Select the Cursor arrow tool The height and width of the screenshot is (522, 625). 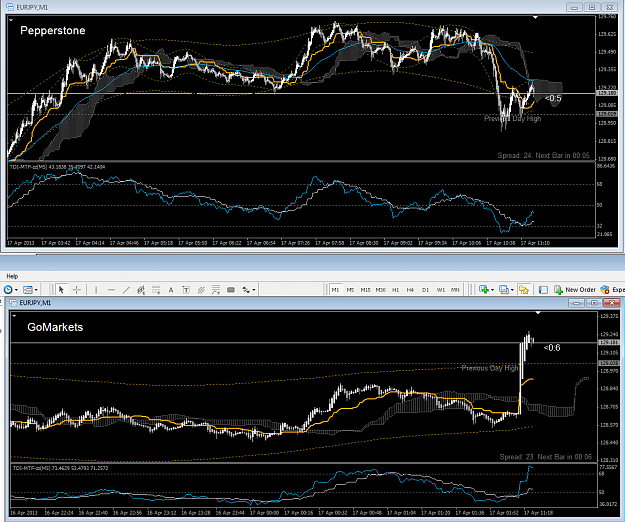point(61,290)
